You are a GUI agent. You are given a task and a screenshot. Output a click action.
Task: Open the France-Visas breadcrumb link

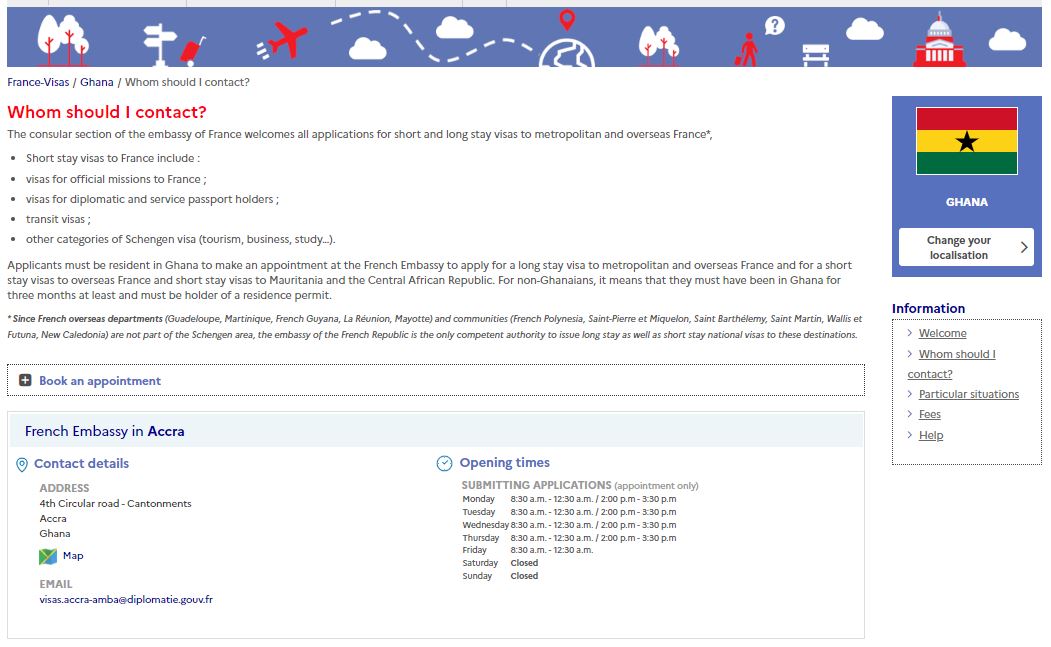click(38, 82)
